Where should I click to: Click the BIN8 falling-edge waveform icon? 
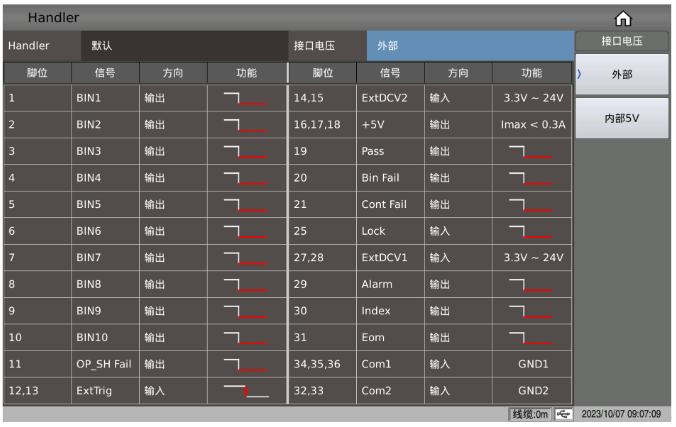pos(245,285)
